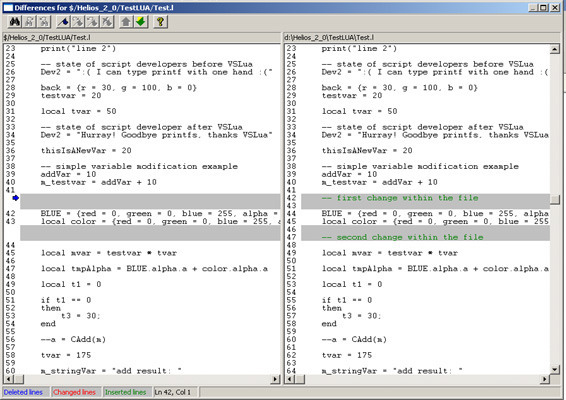Click the window icon in the title bar

coord(8,8)
